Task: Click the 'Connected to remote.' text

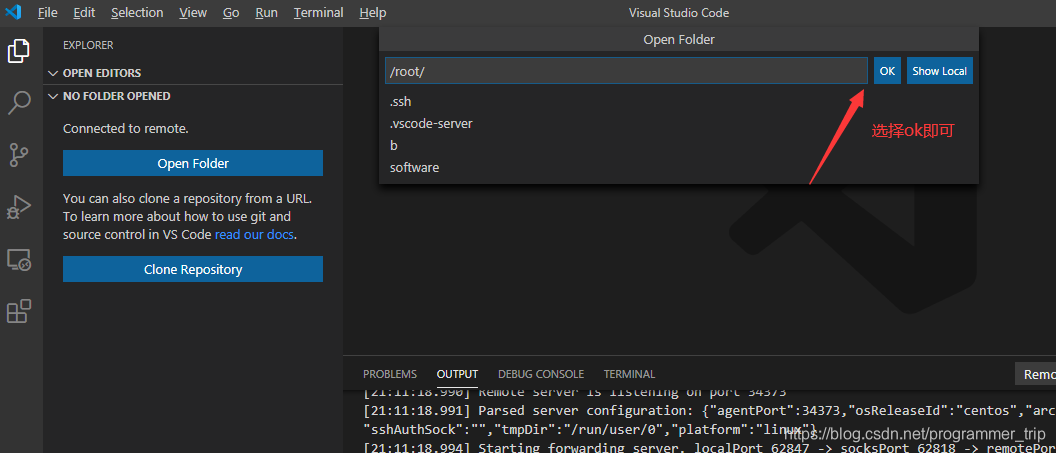Action: (126, 129)
